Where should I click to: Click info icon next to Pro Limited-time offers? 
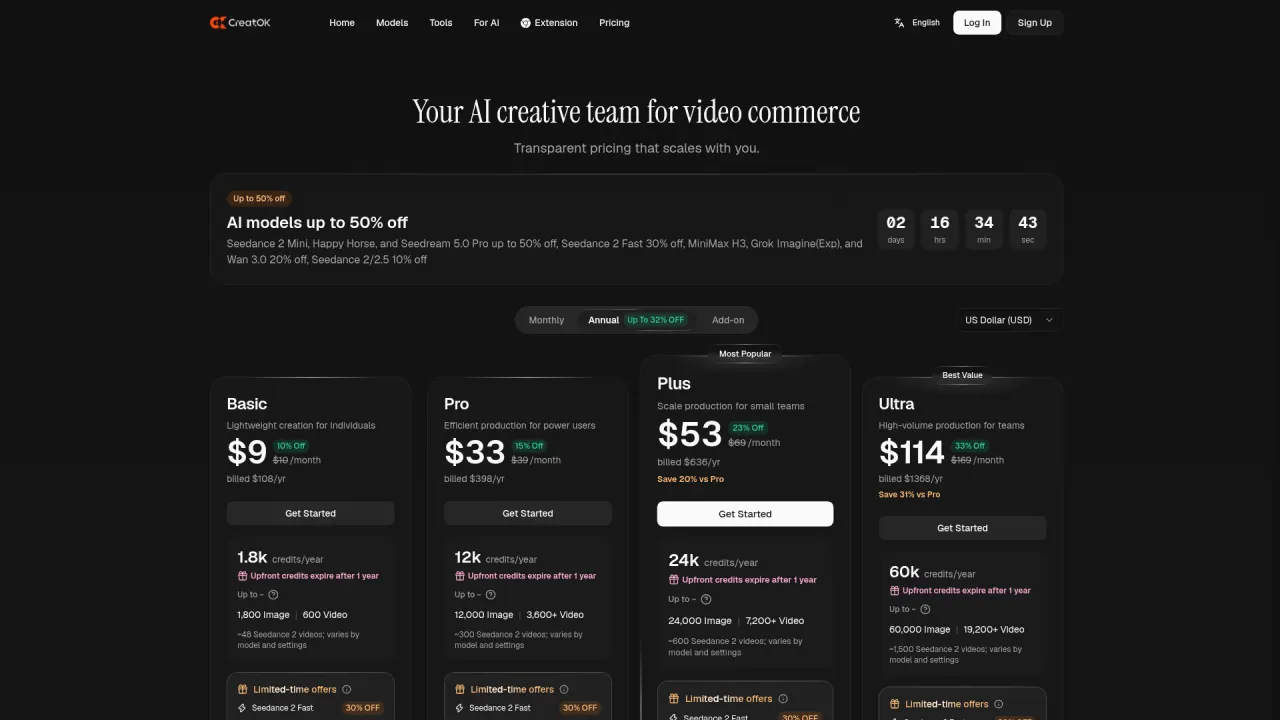click(564, 689)
